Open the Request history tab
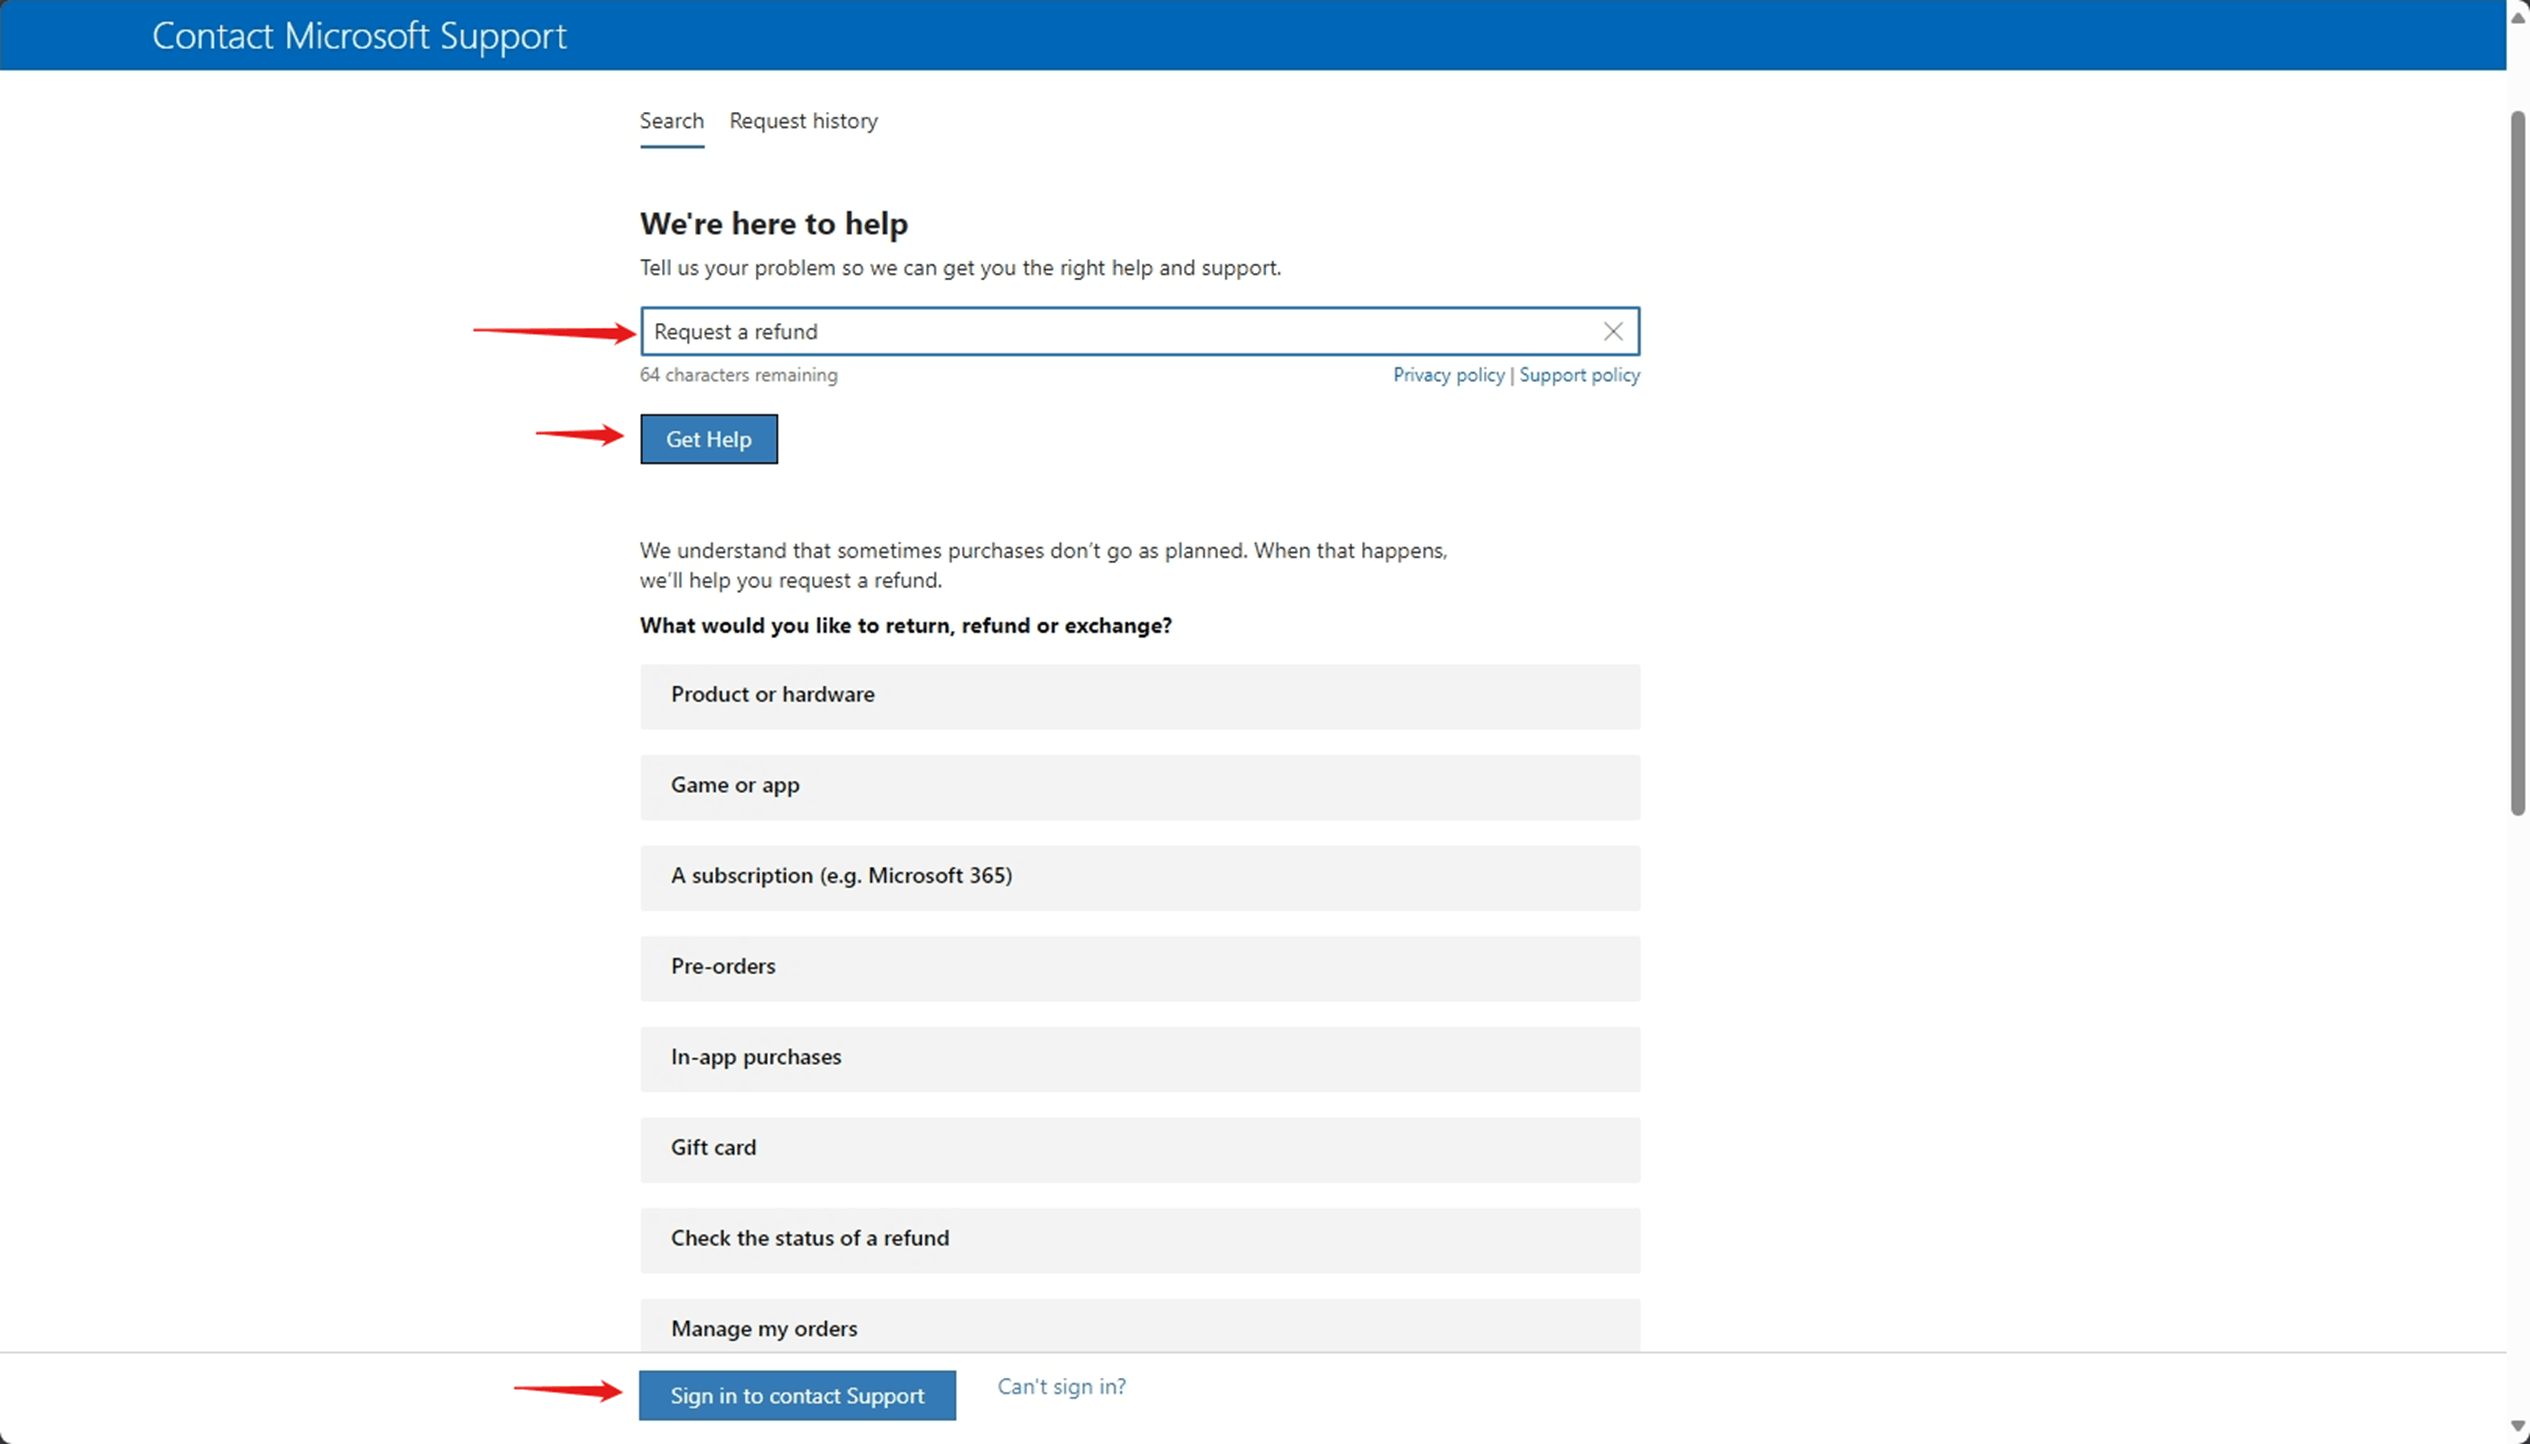 point(803,121)
